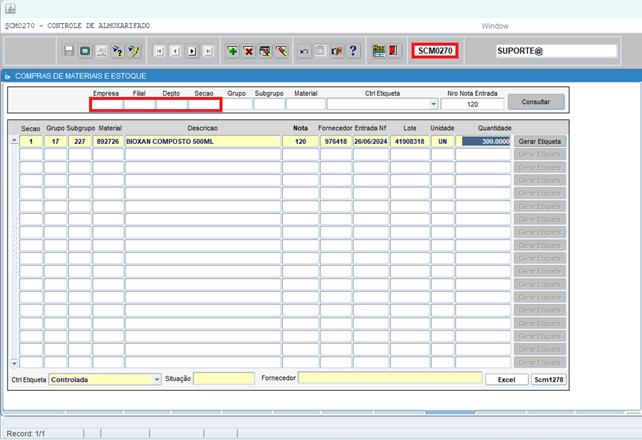Screen dimensions: 642x440
Task: Go to previous record navigation icon
Action: (x=176, y=51)
